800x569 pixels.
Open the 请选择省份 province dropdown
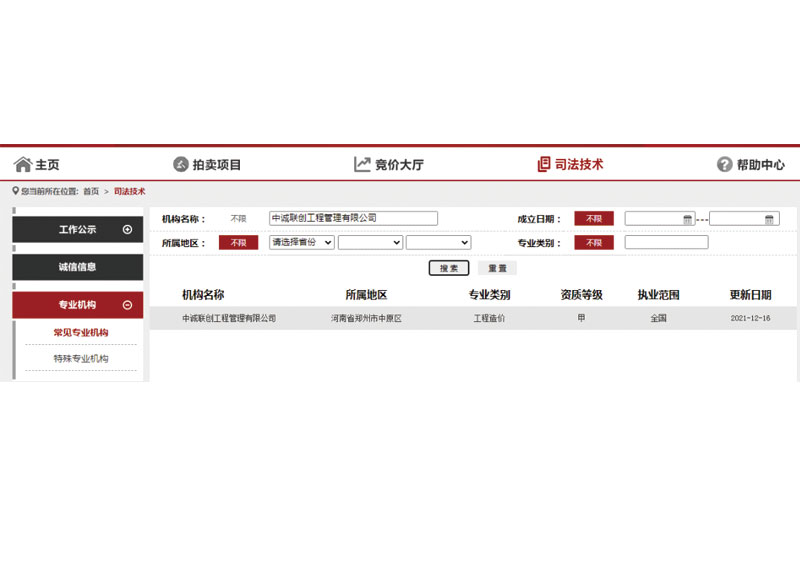[302, 242]
